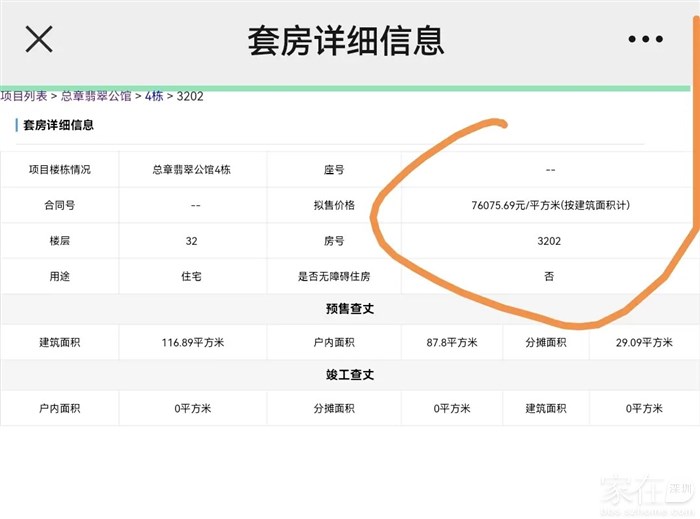Viewport: 700px width, 519px height.
Task: Select the 29.09平方米 shared area value
Action: 644,343
